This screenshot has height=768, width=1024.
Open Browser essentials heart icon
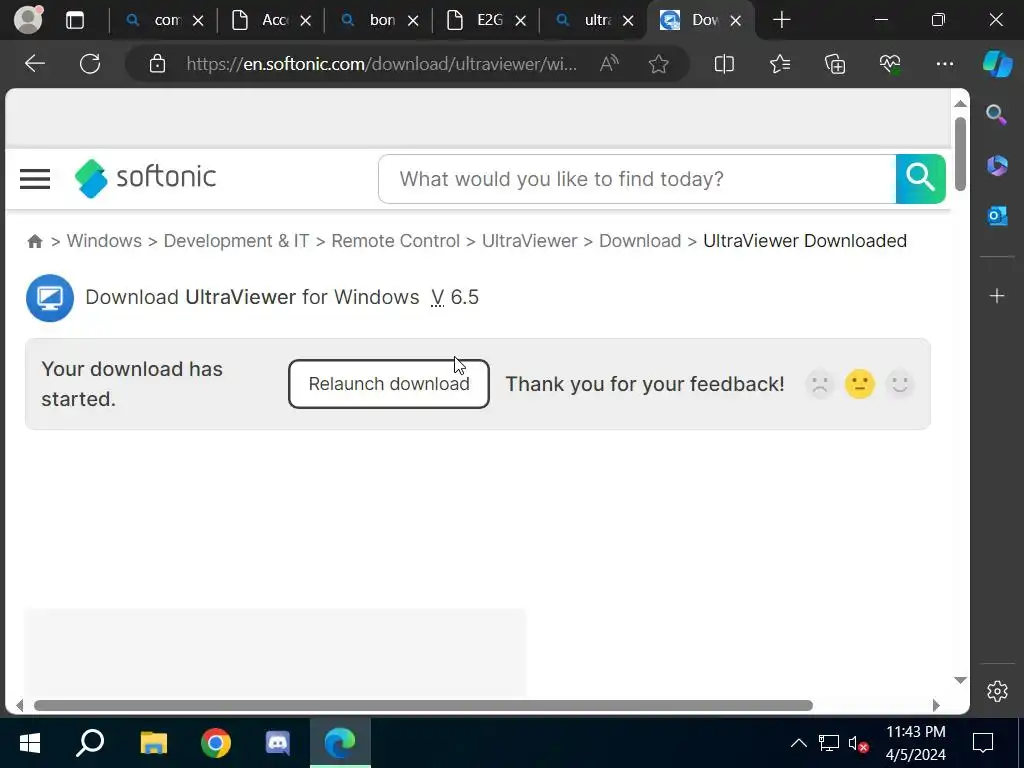[x=889, y=63]
